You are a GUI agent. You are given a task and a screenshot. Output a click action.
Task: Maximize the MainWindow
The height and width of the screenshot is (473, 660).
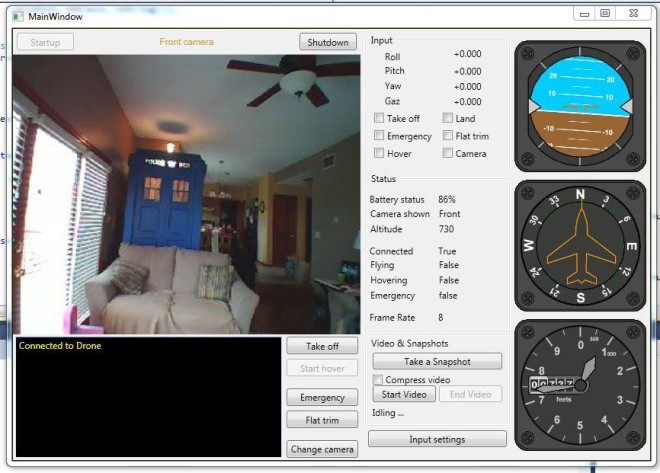[x=605, y=13]
